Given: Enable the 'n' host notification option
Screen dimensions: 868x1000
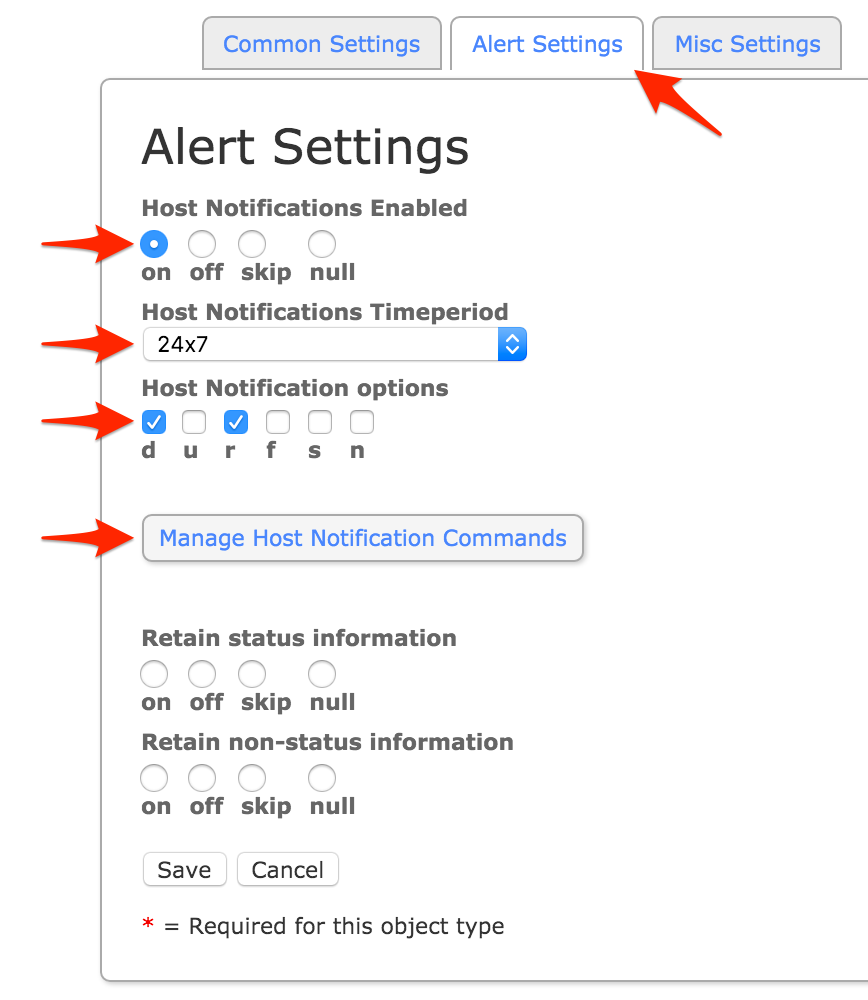Looking at the screenshot, I should (x=362, y=422).
